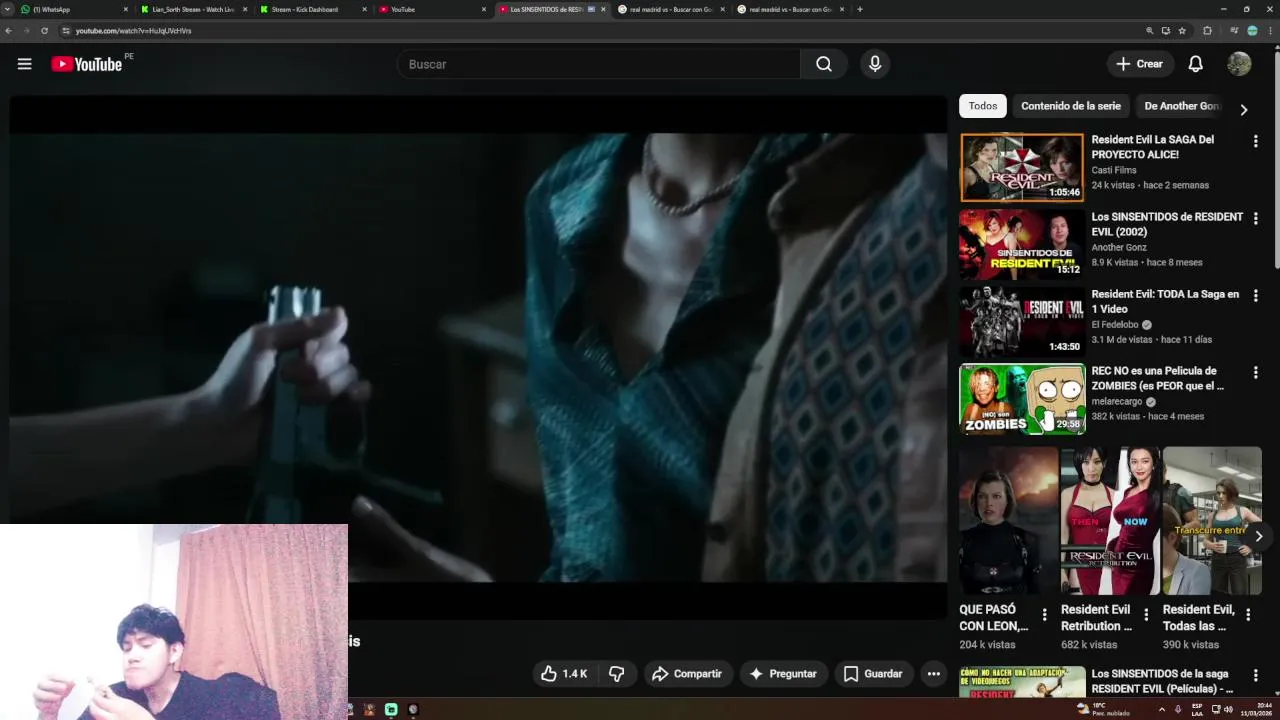1280x720 pixels.
Task: Open the QUE PASÓ CON LEON short
Action: point(1008,521)
